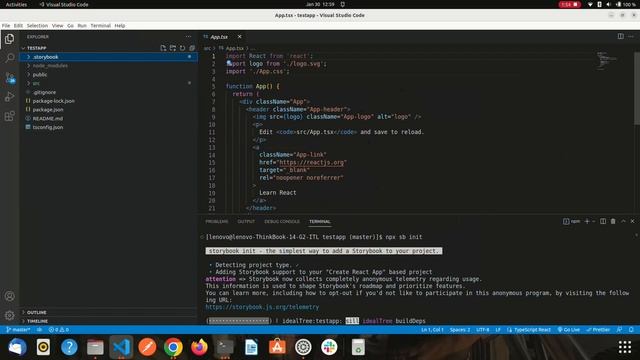Open the Manage gear icon

[x=9, y=315]
